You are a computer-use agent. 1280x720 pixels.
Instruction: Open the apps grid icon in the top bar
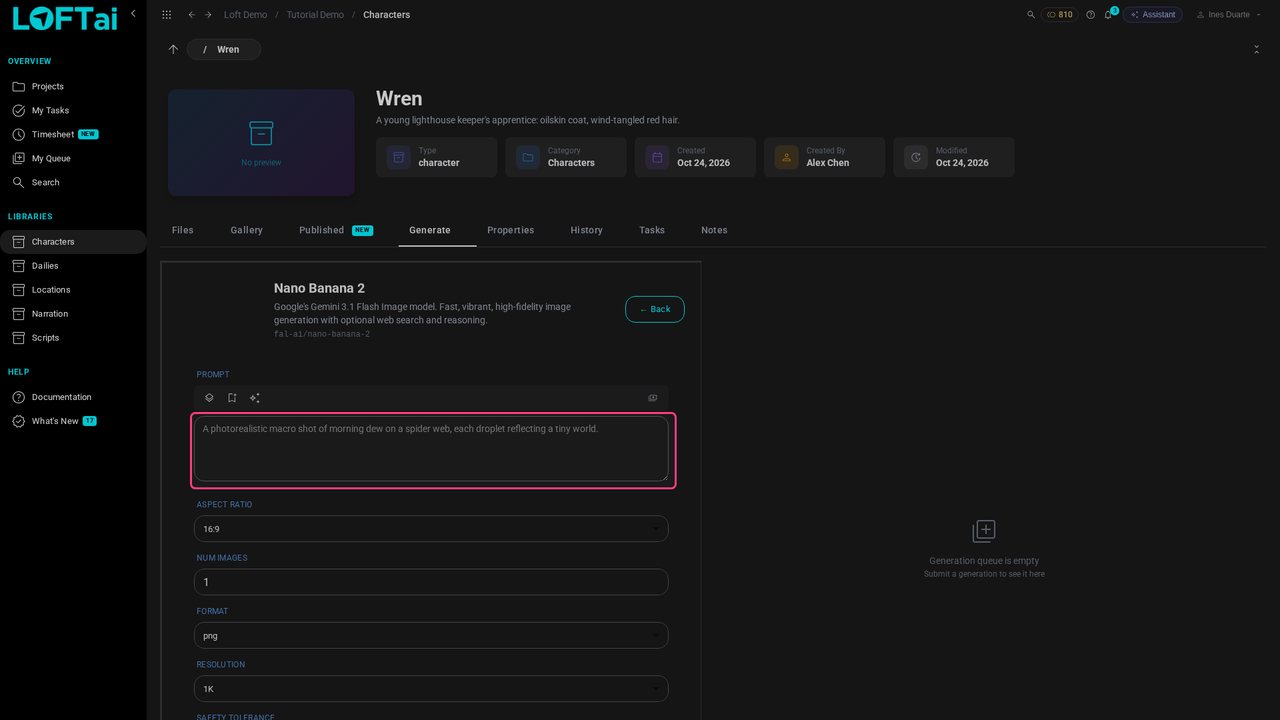tap(166, 15)
